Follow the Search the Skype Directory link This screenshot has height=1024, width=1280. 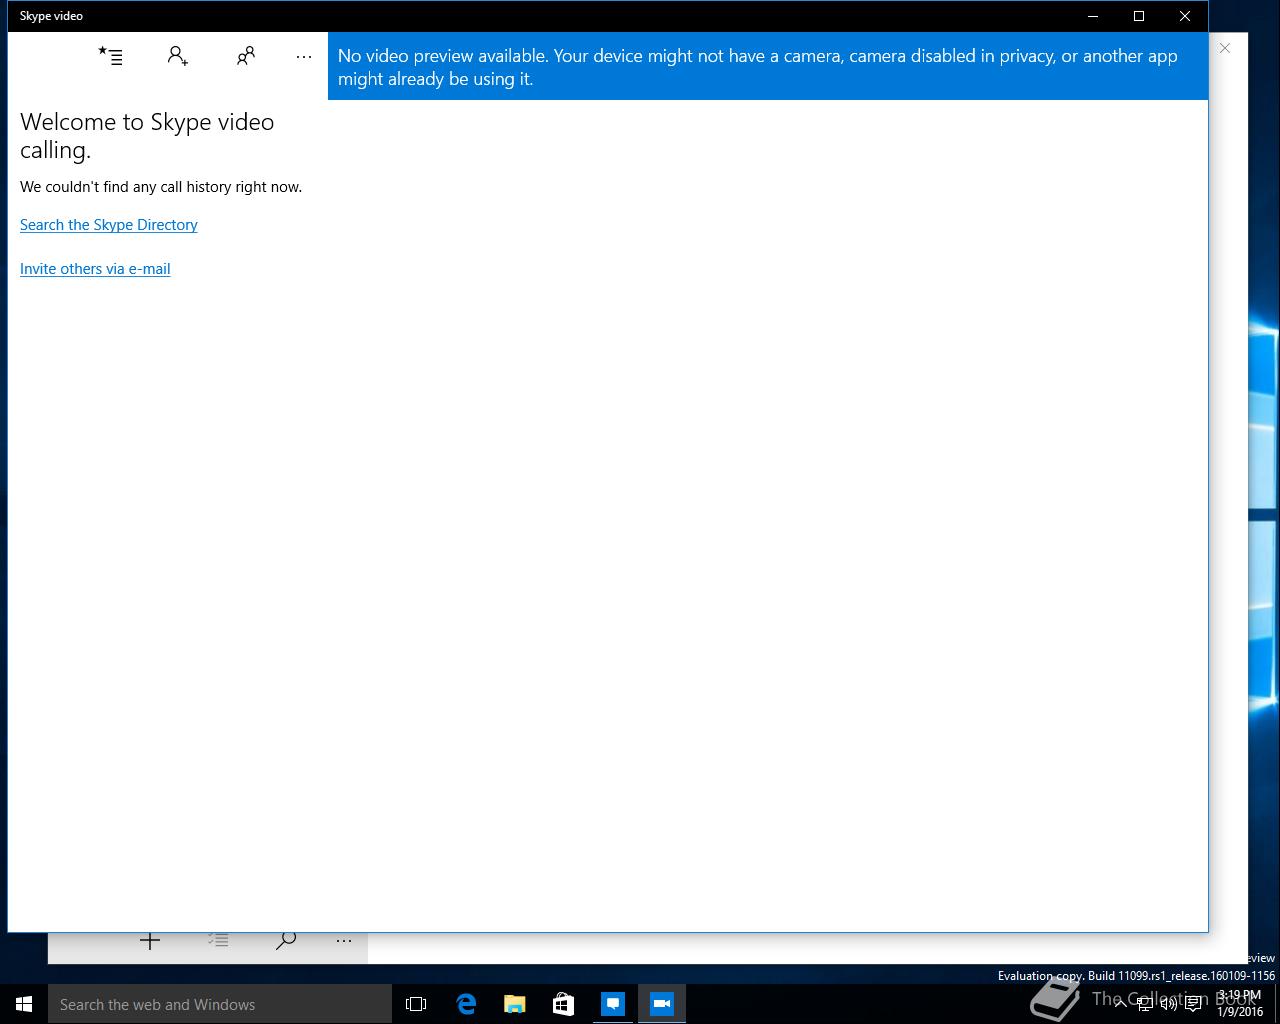click(x=109, y=225)
